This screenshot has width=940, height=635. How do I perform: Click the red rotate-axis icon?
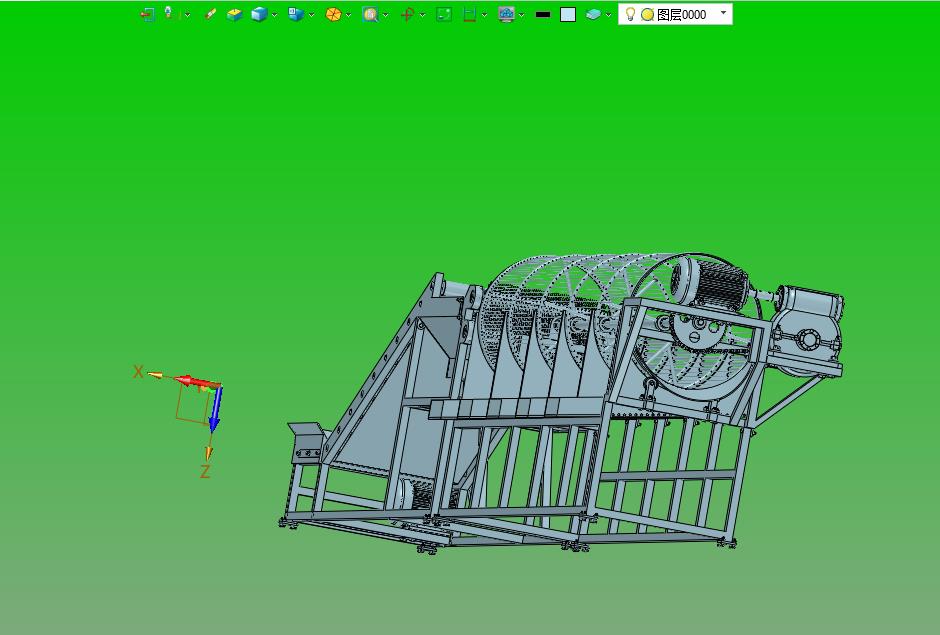click(x=408, y=14)
